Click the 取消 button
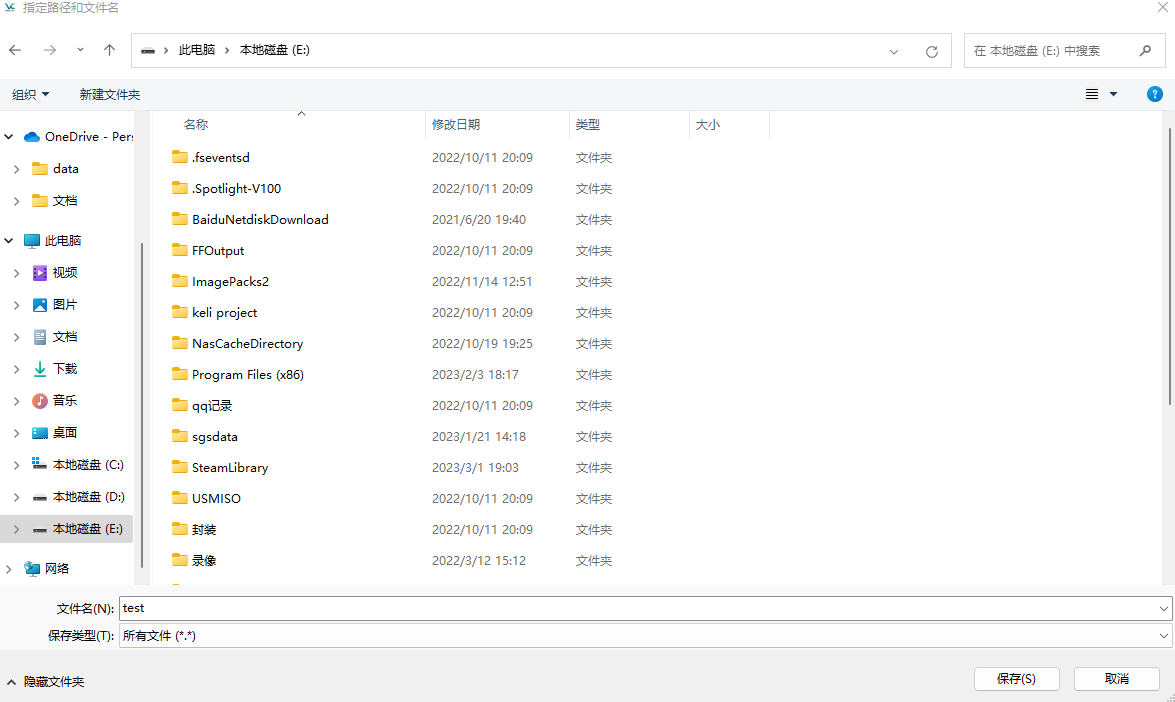1175x702 pixels. click(1116, 679)
